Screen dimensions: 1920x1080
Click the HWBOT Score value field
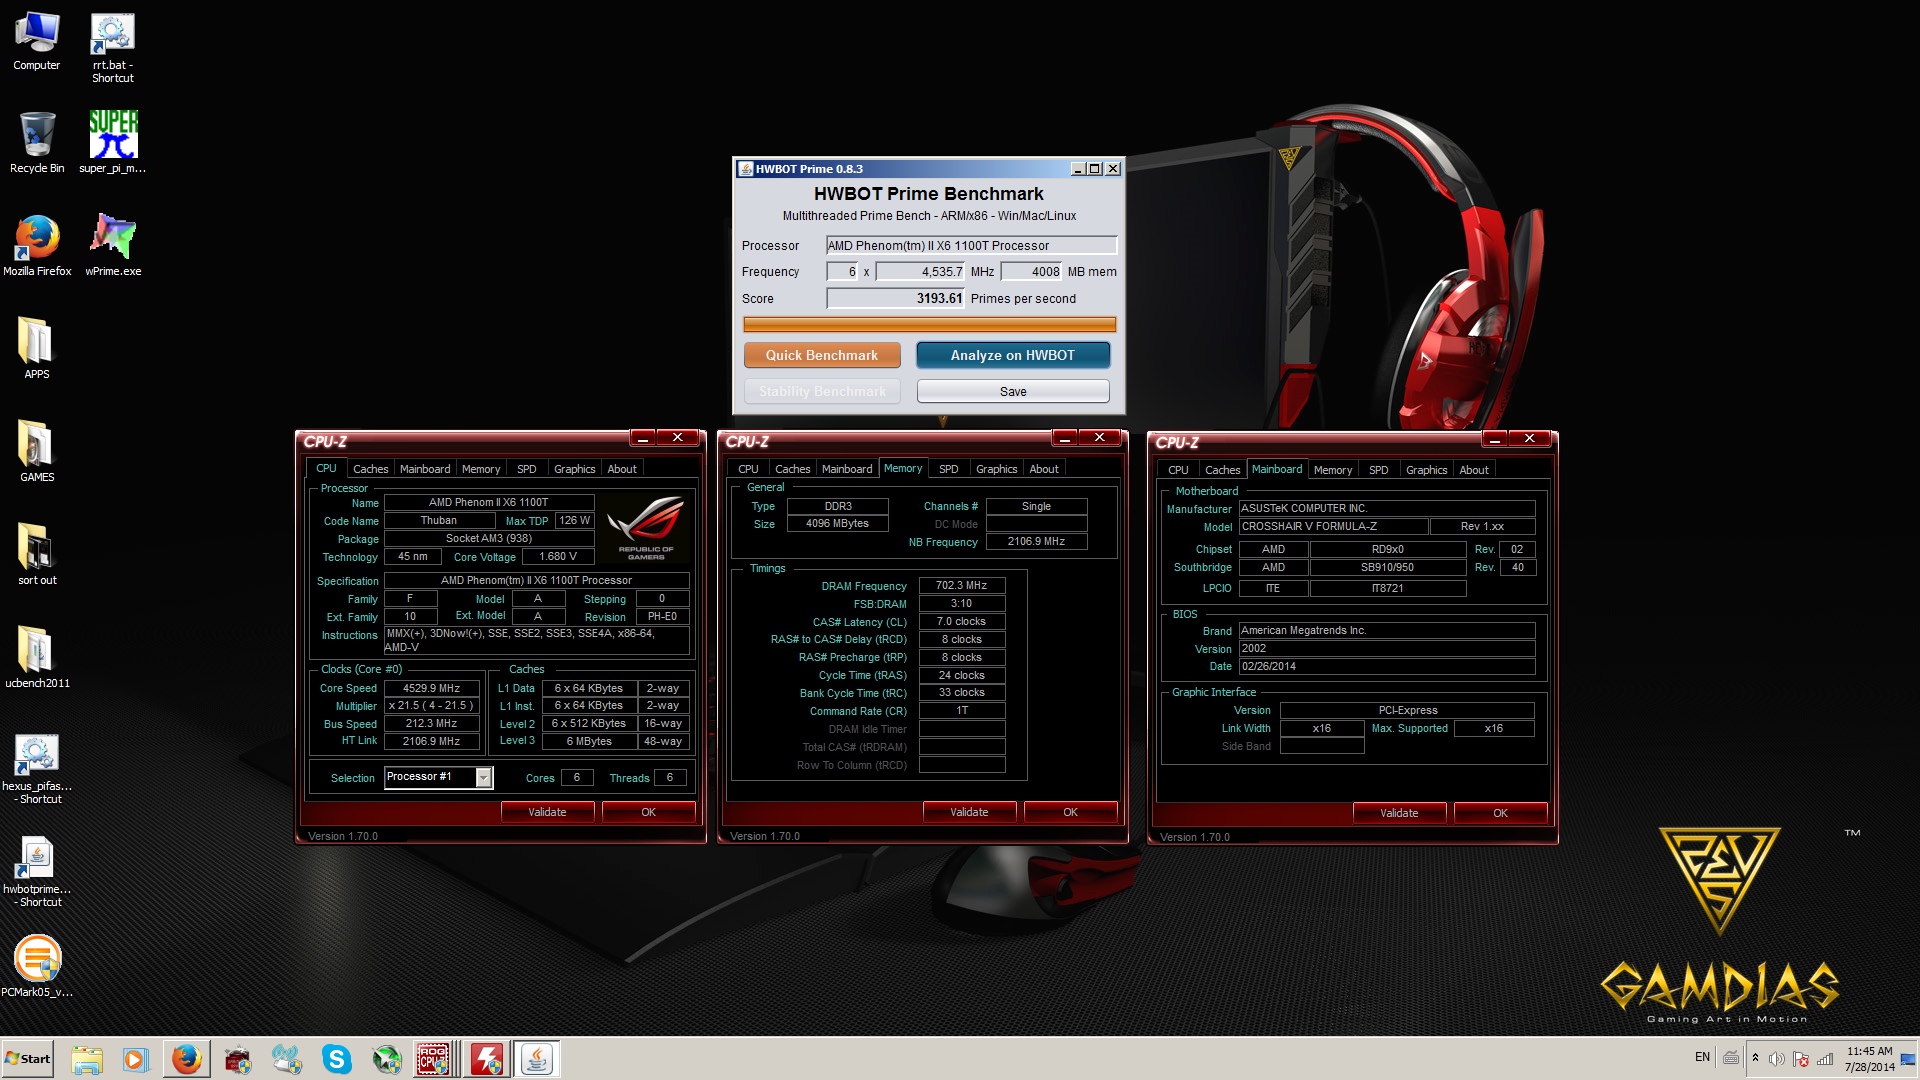[896, 298]
